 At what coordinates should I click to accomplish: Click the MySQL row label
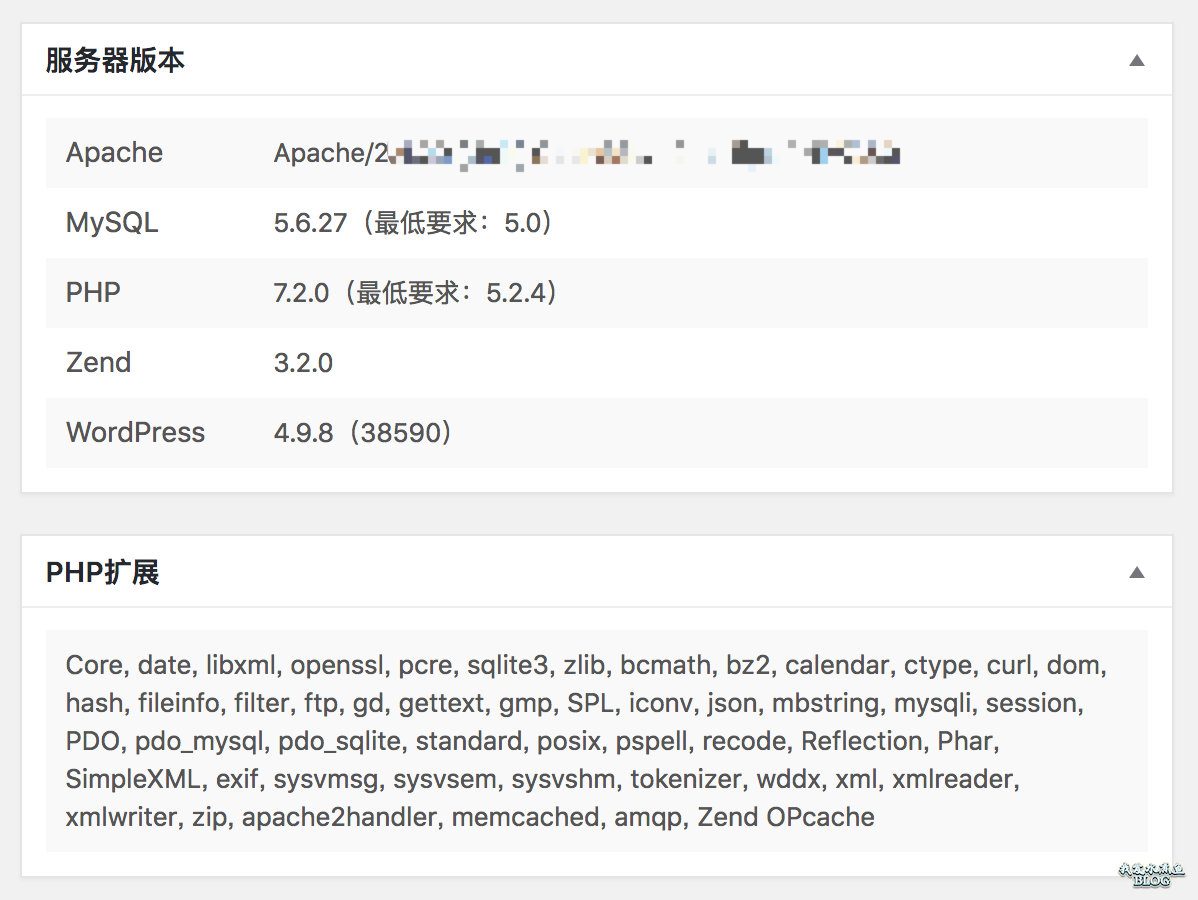pyautogui.click(x=112, y=222)
